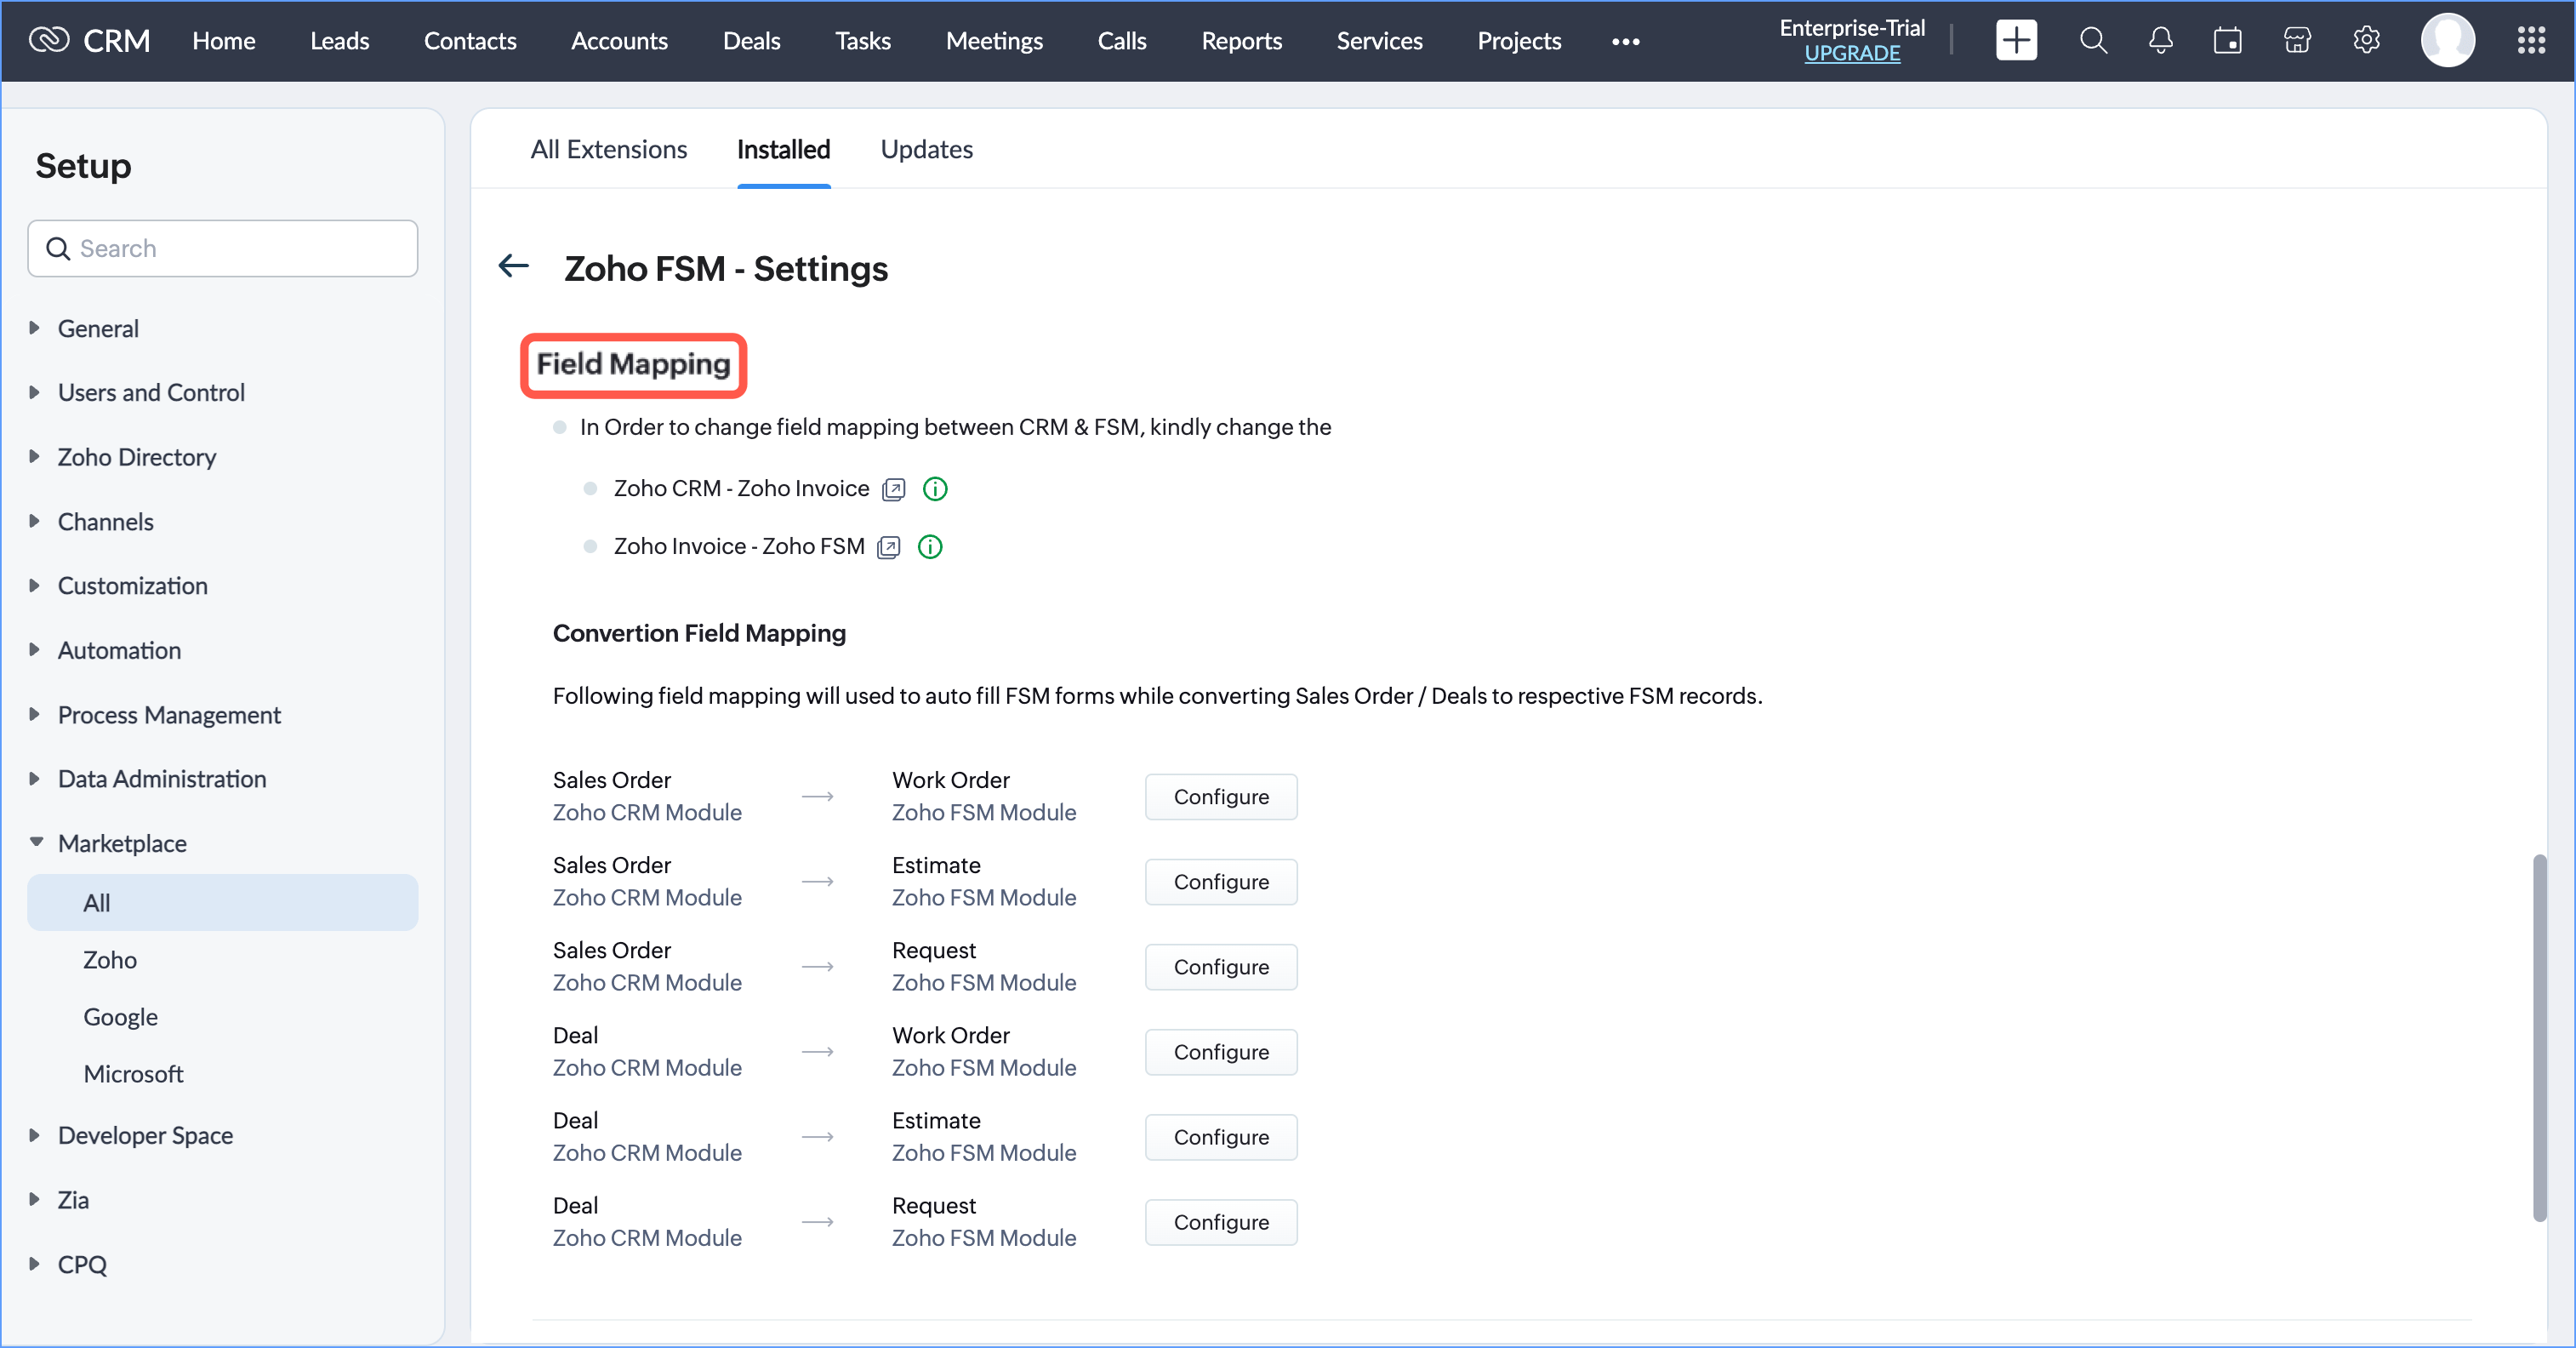
Task: Open the marketplace store icon
Action: click(2297, 41)
